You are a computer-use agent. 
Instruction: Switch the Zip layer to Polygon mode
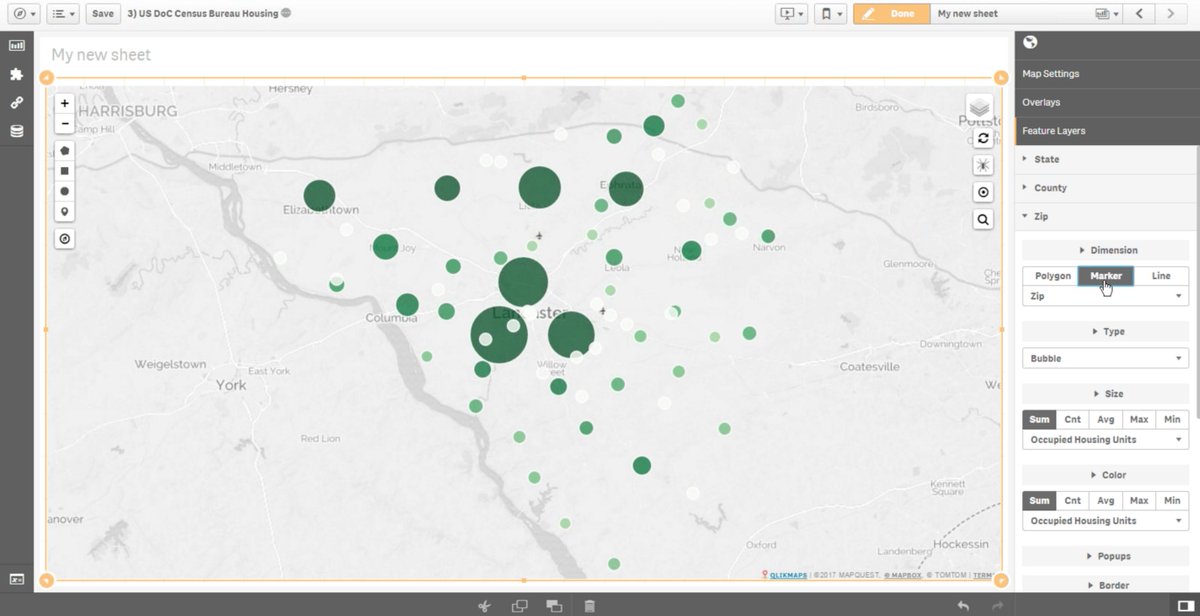tap(1051, 275)
